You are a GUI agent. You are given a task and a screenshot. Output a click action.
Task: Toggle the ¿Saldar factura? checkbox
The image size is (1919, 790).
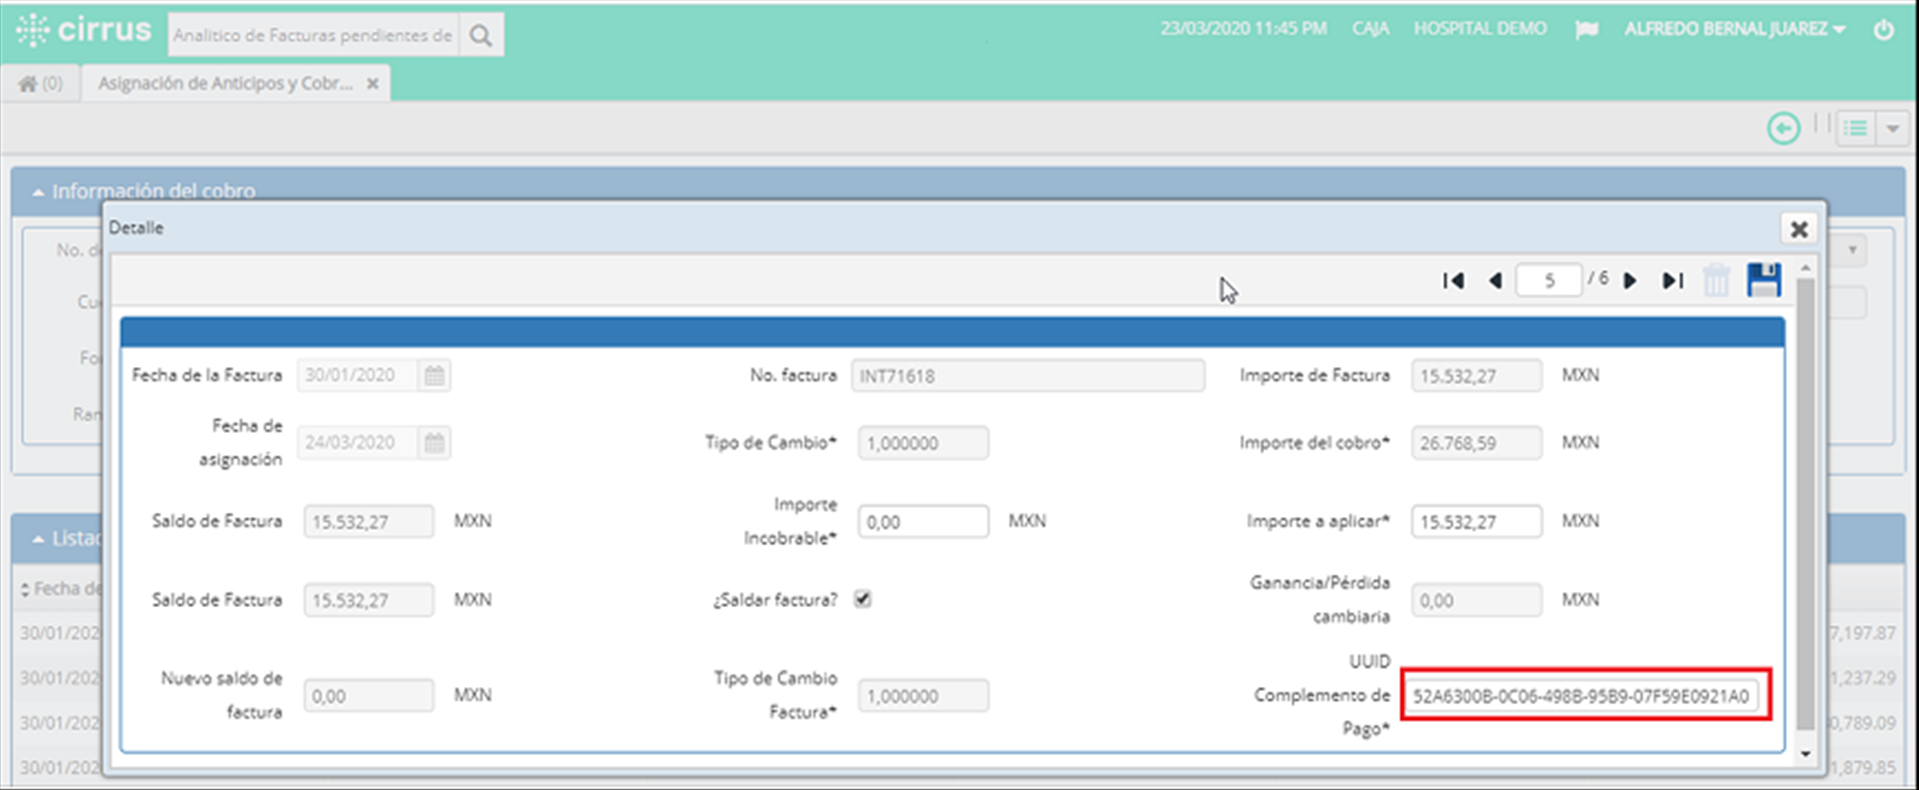point(862,599)
